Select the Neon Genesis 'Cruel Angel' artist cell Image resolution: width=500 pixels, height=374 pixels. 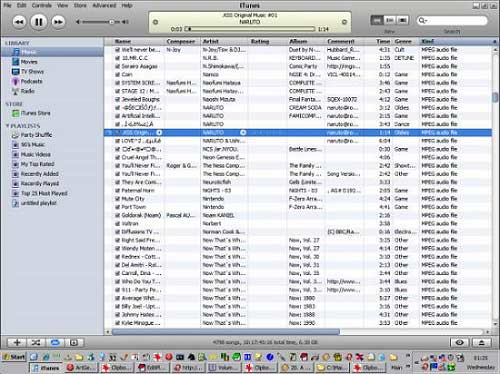point(224,157)
